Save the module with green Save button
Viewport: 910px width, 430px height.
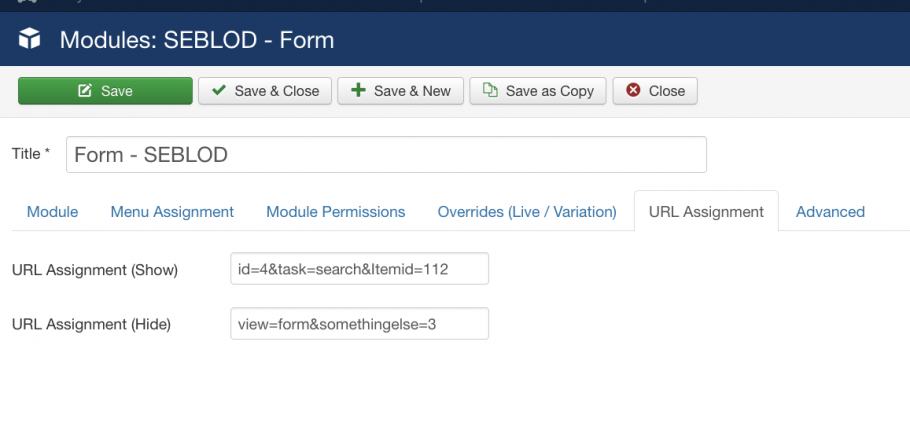tap(105, 91)
